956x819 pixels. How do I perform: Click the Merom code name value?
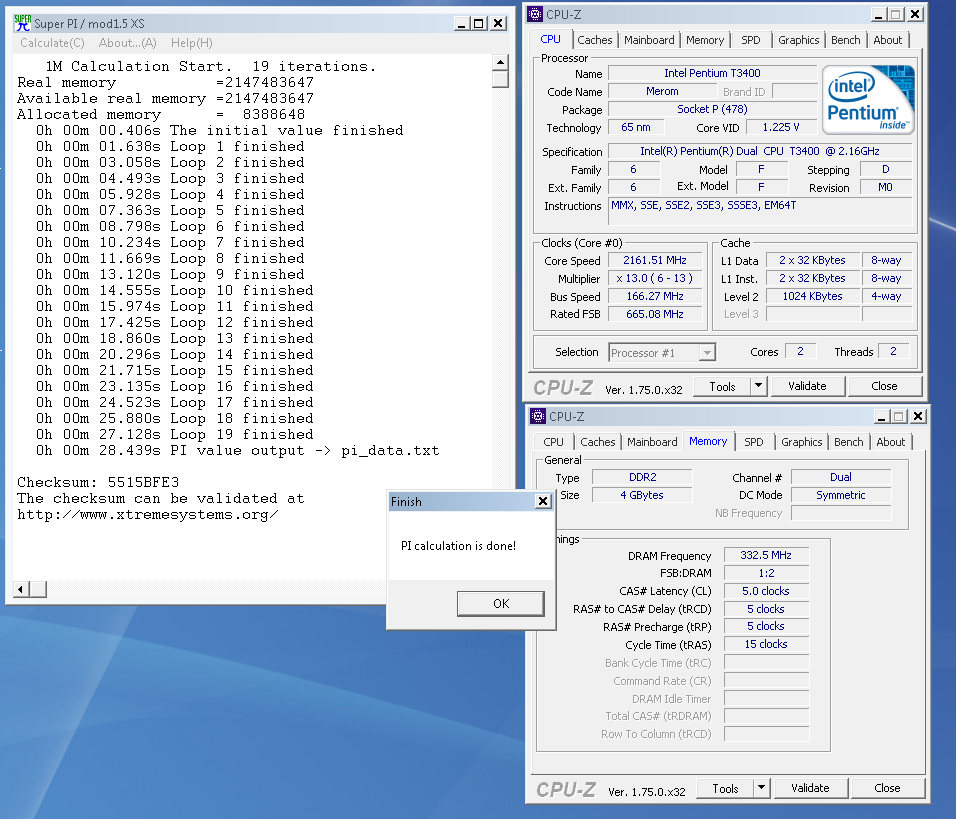pyautogui.click(x=662, y=91)
